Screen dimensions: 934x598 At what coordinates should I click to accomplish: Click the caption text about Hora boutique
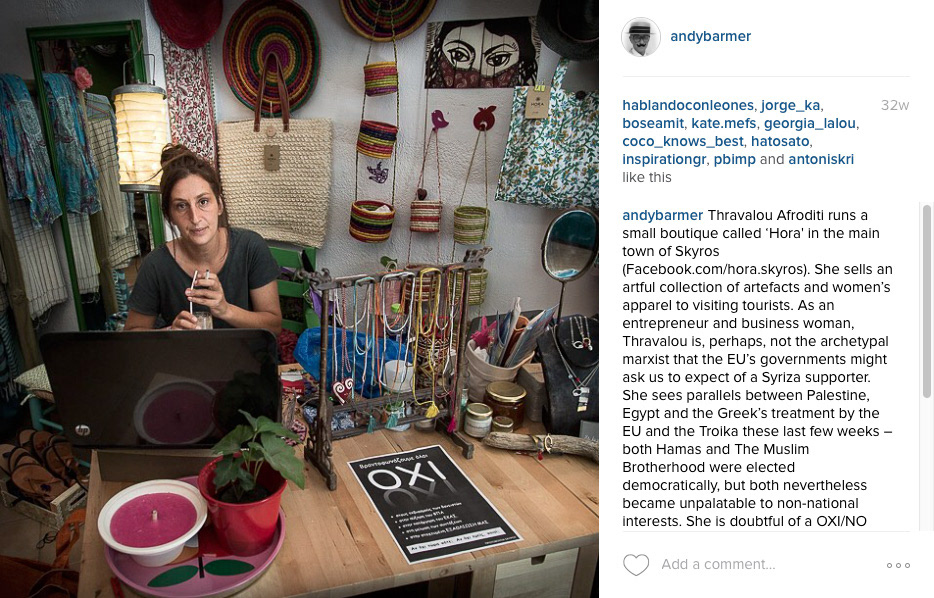(x=757, y=368)
